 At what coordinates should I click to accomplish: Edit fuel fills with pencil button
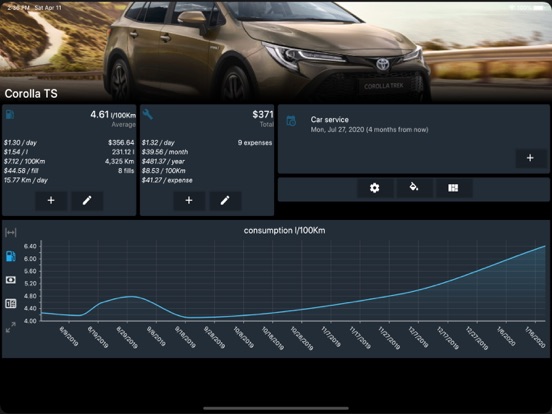coord(87,201)
